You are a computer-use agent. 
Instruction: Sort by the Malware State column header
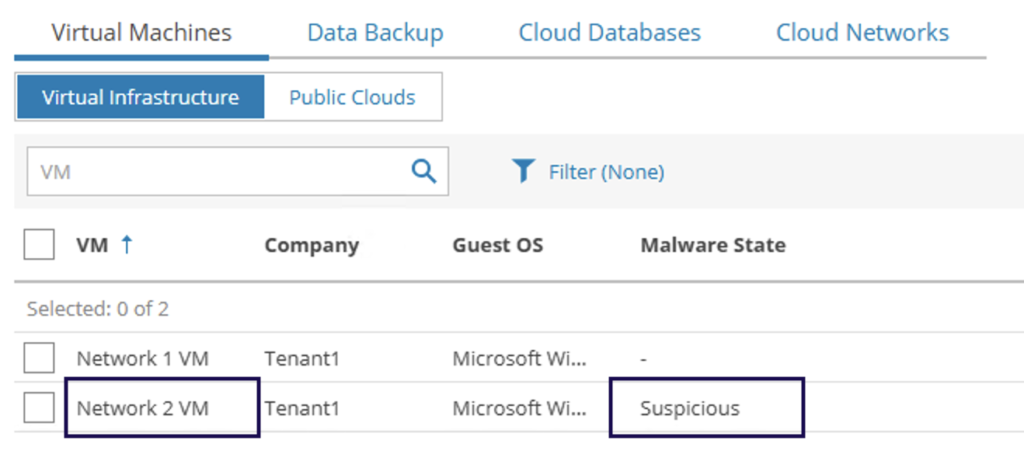712,245
